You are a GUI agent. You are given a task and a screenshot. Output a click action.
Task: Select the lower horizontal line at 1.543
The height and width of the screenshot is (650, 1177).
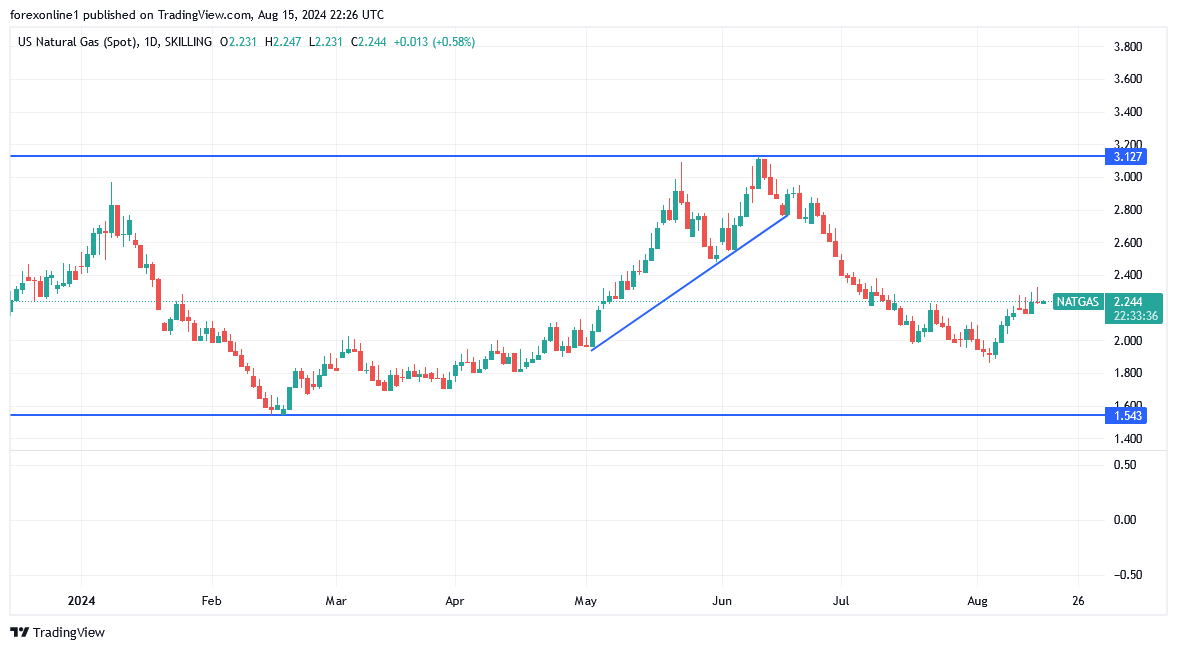(x=557, y=415)
